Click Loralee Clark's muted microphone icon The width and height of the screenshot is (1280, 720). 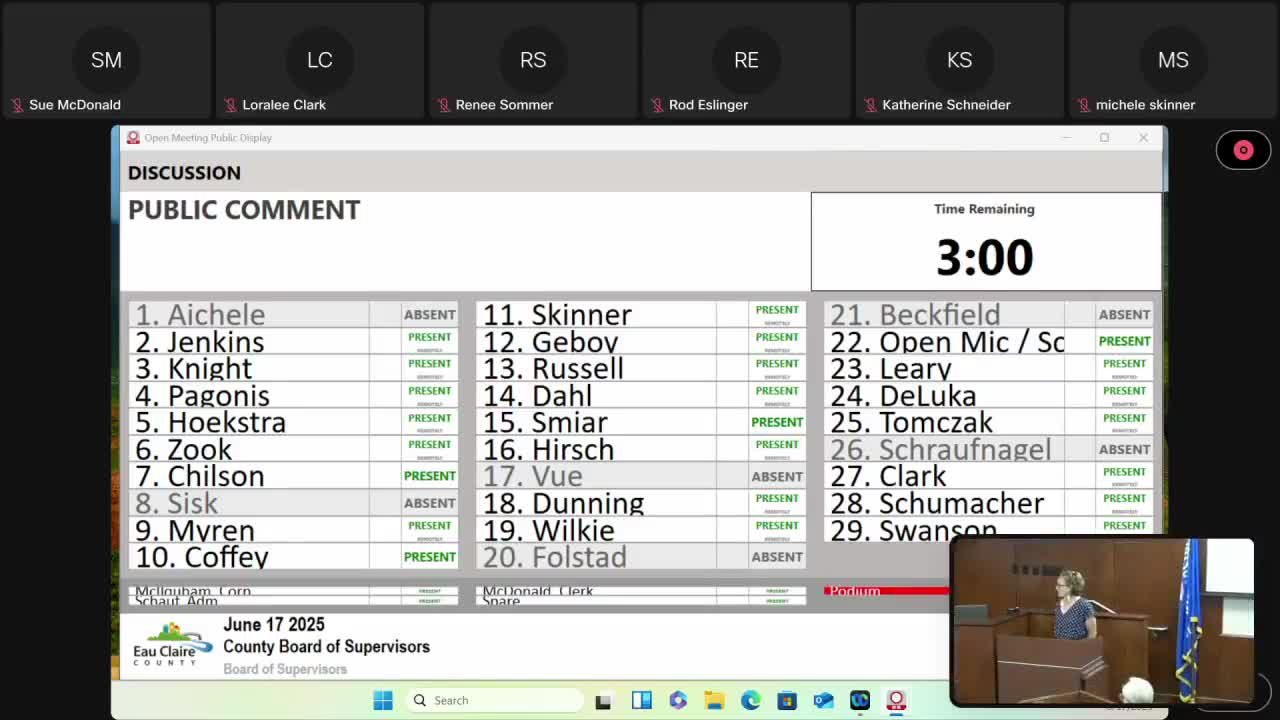coord(231,105)
